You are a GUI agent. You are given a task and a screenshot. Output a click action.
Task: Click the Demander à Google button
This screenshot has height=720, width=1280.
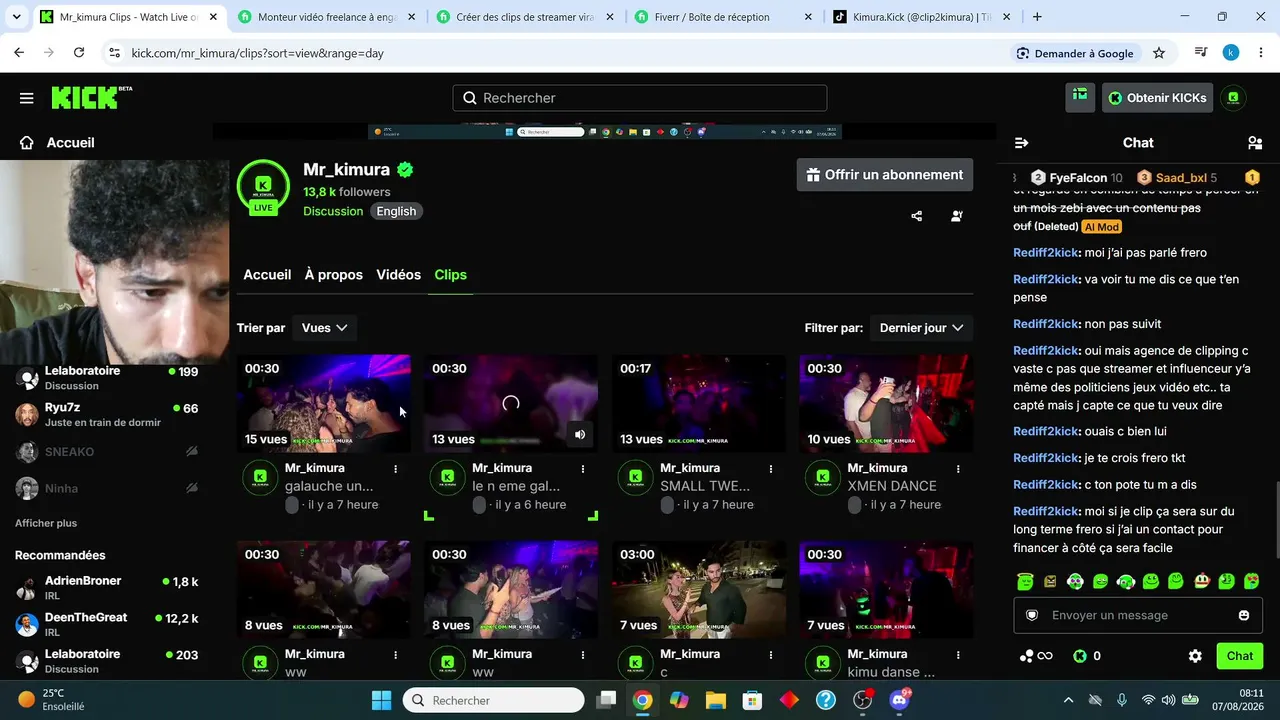click(1075, 53)
